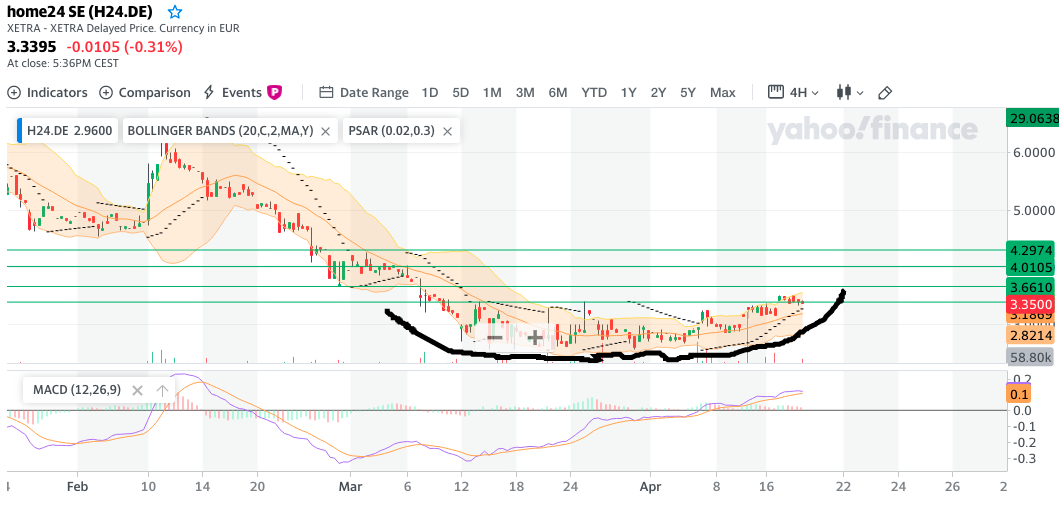Select the Max time range
The width and height of the screenshot is (1059, 517).
(x=723, y=93)
